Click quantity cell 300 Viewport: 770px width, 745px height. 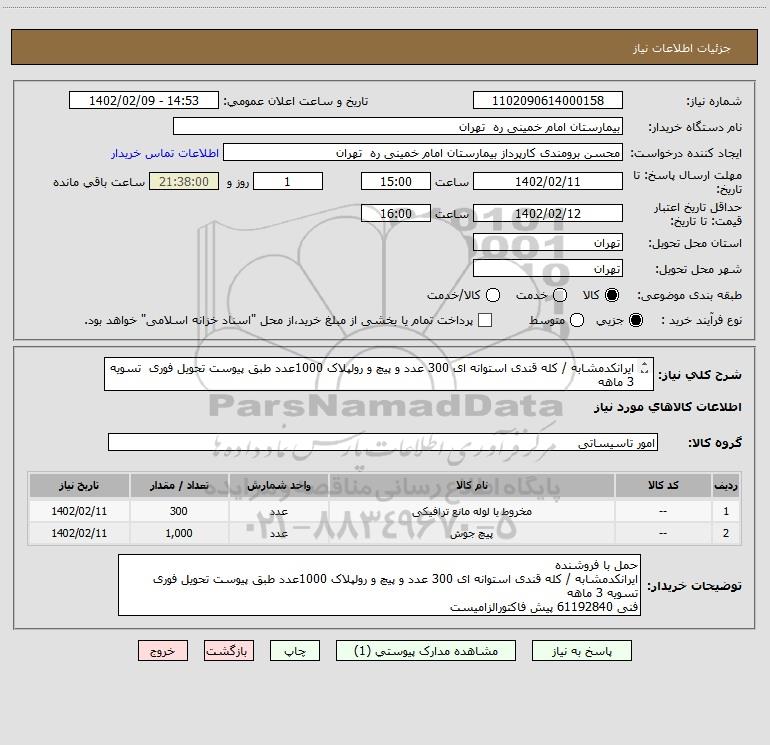179,511
